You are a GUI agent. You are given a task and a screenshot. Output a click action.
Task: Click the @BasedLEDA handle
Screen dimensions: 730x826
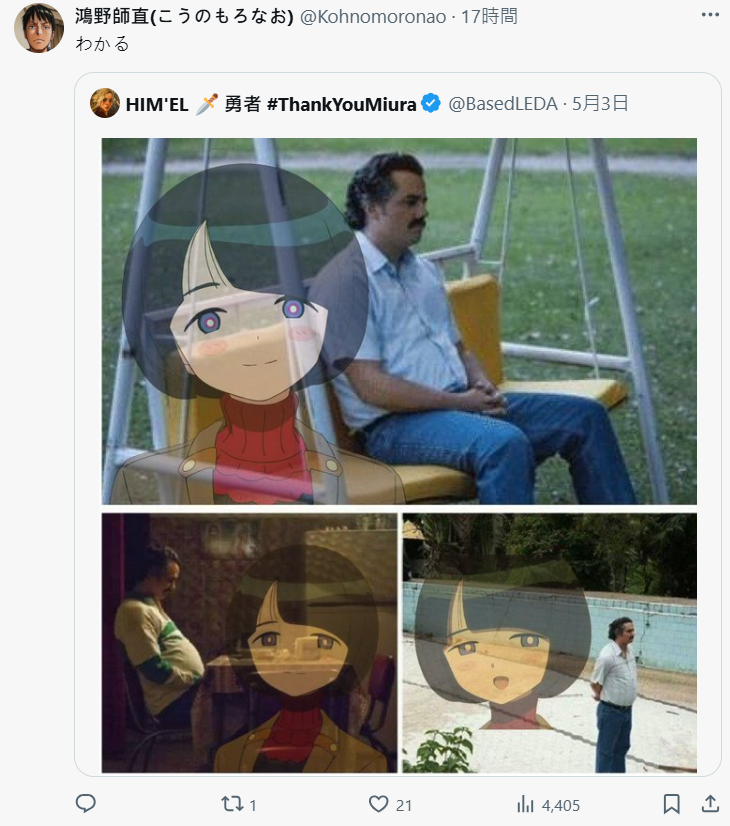coord(503,103)
